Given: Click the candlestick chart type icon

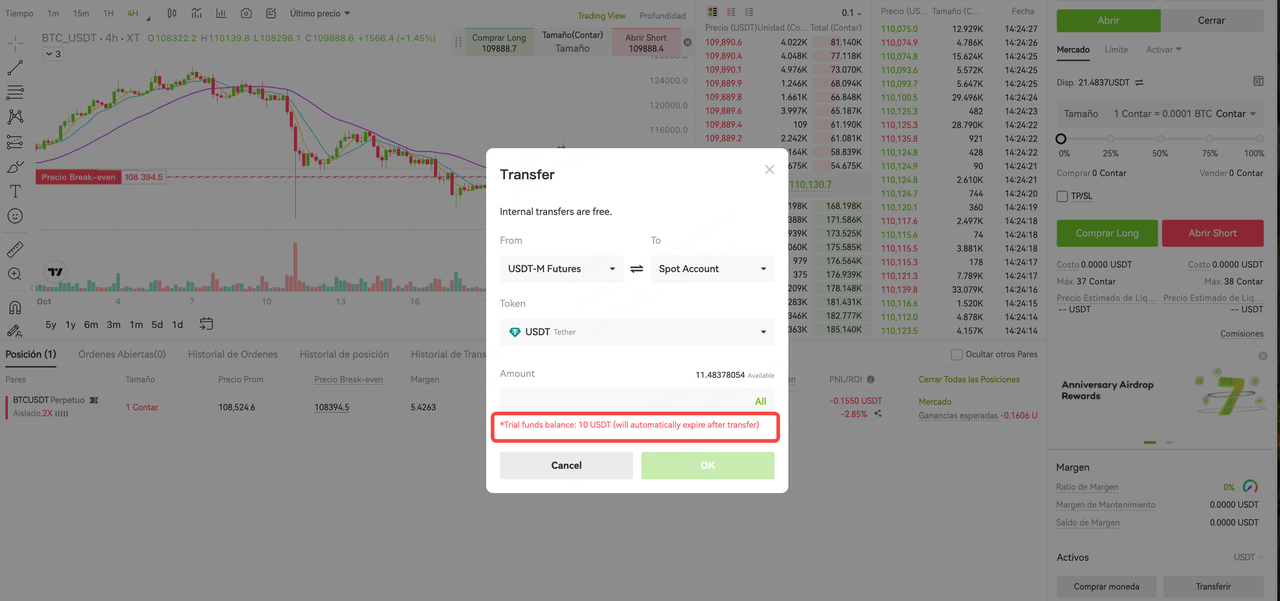Looking at the screenshot, I should (172, 14).
